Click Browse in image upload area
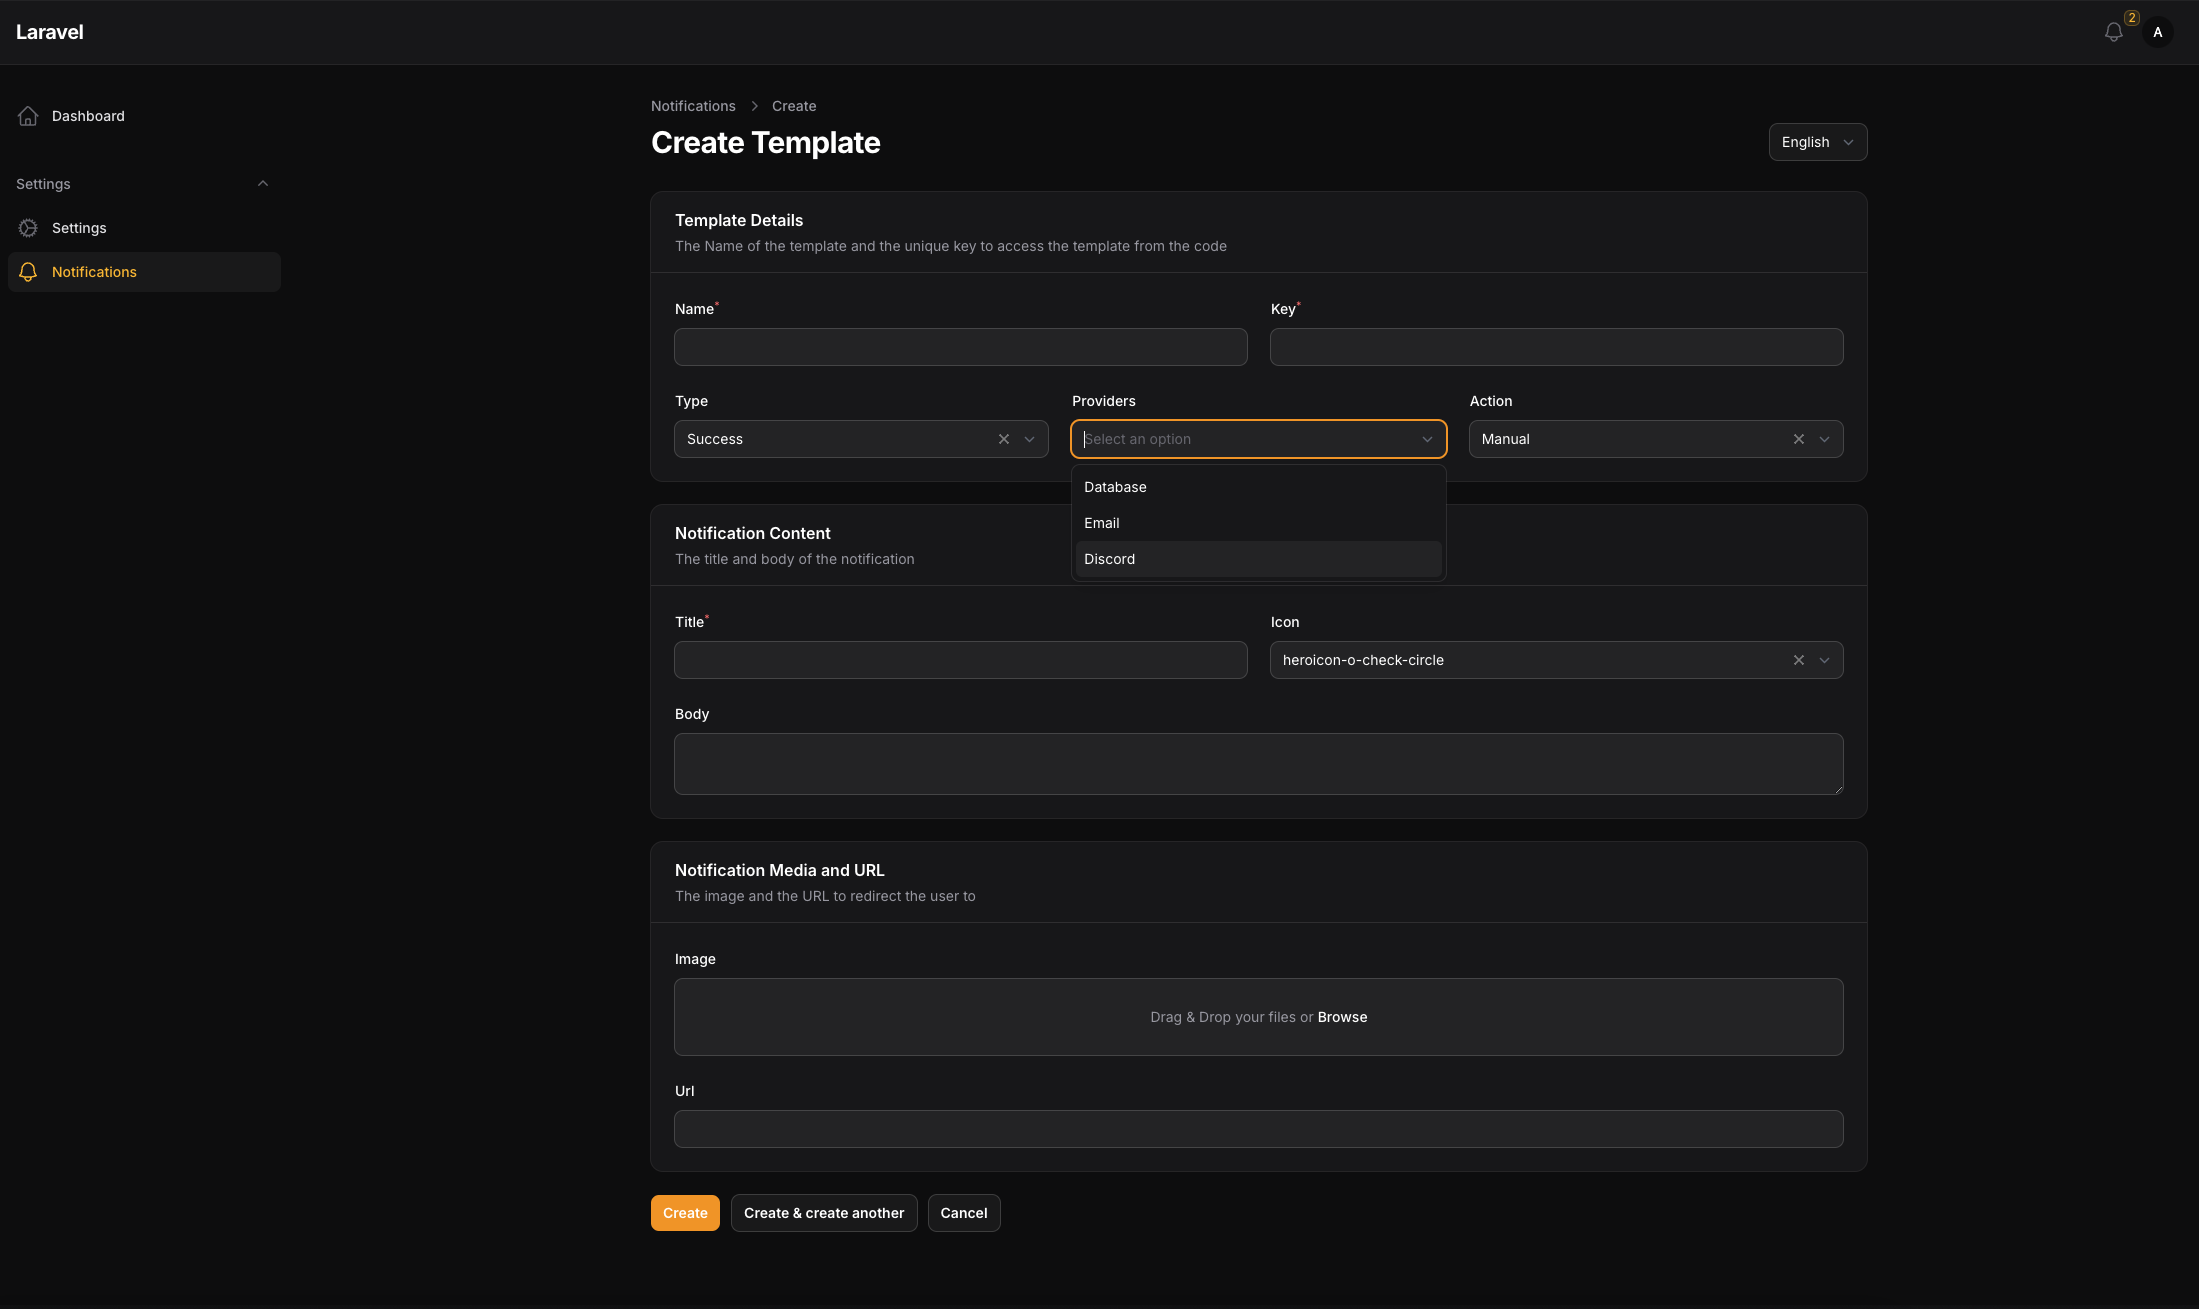2199x1309 pixels. coord(1342,1017)
